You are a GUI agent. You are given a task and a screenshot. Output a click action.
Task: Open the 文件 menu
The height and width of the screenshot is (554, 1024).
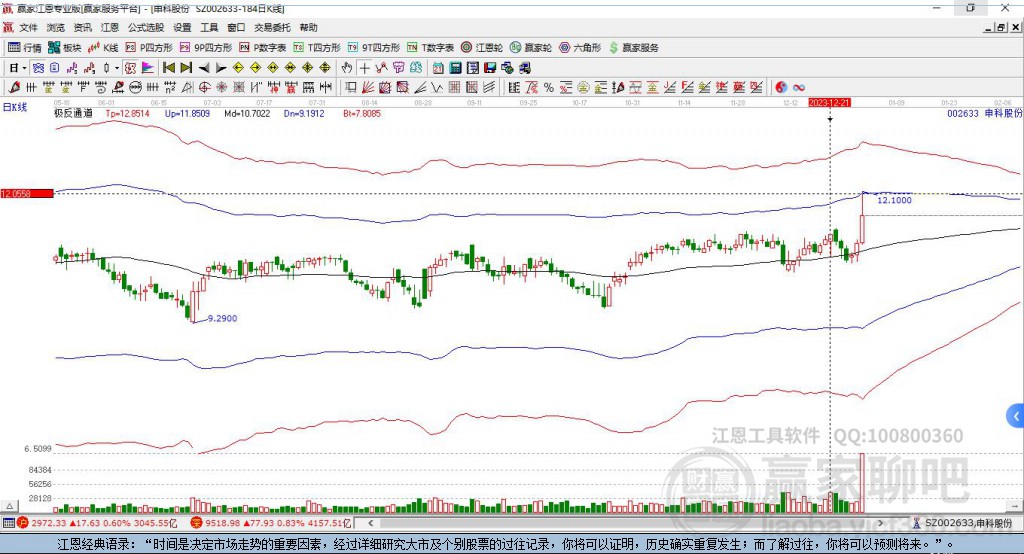(28, 27)
